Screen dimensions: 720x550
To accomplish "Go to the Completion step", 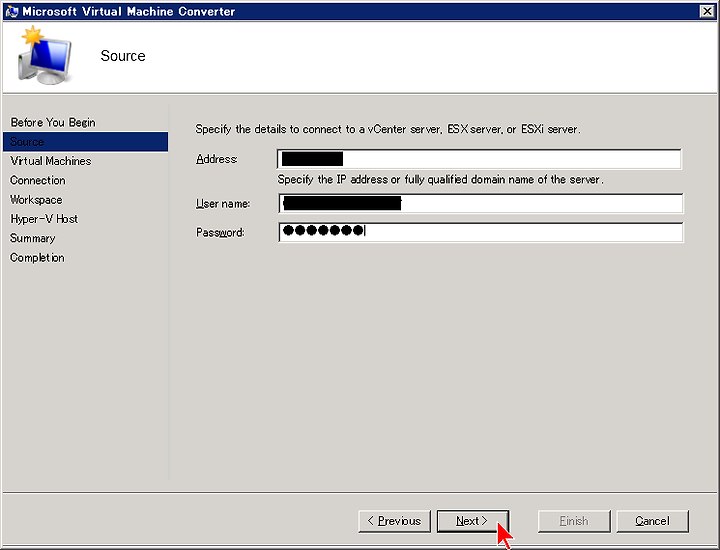I will click(37, 258).
